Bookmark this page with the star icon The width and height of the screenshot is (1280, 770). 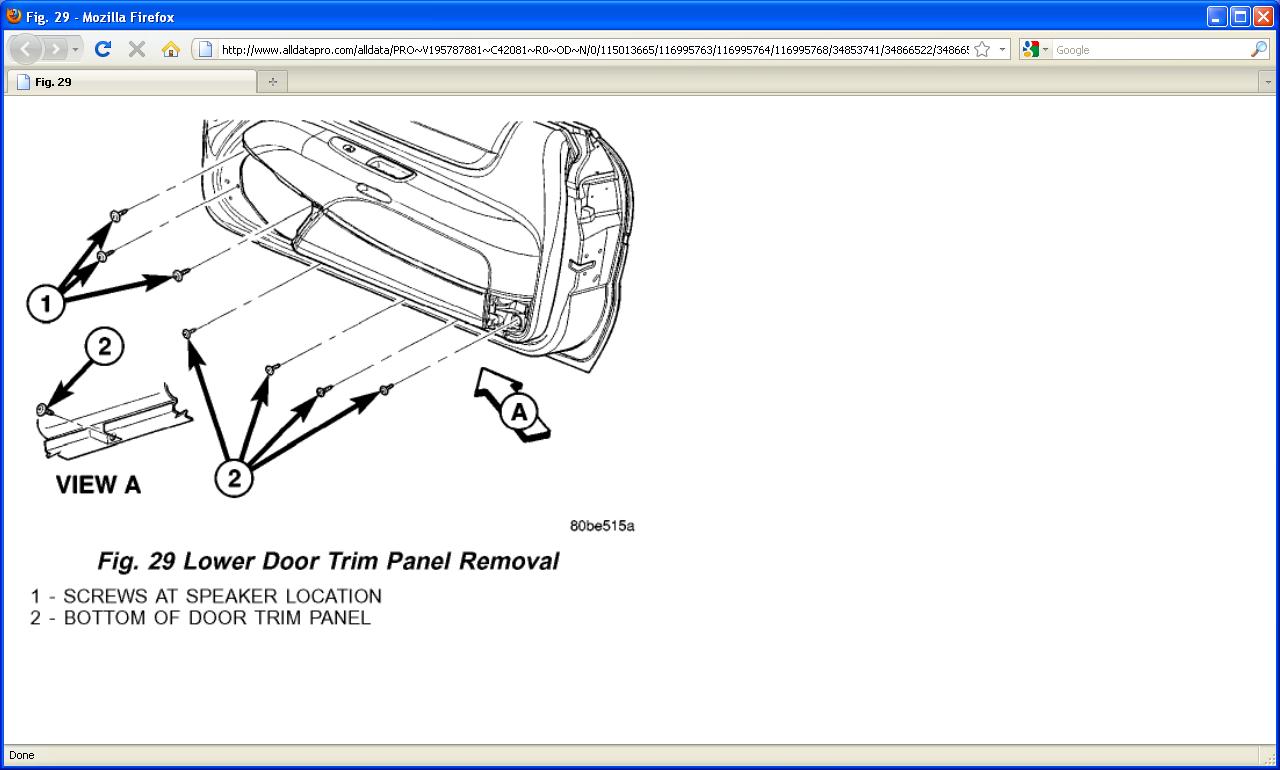coord(982,49)
